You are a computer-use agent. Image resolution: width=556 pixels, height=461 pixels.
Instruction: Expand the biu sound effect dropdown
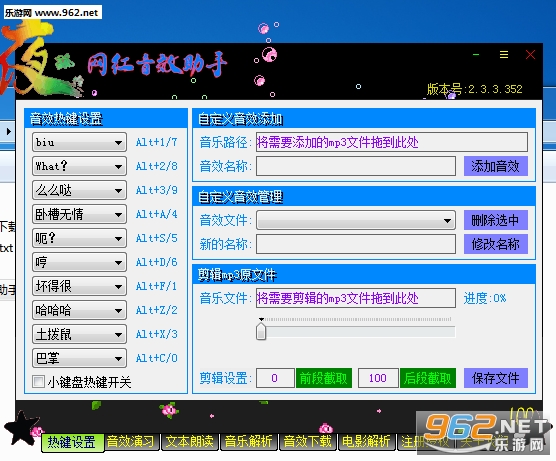point(79,143)
